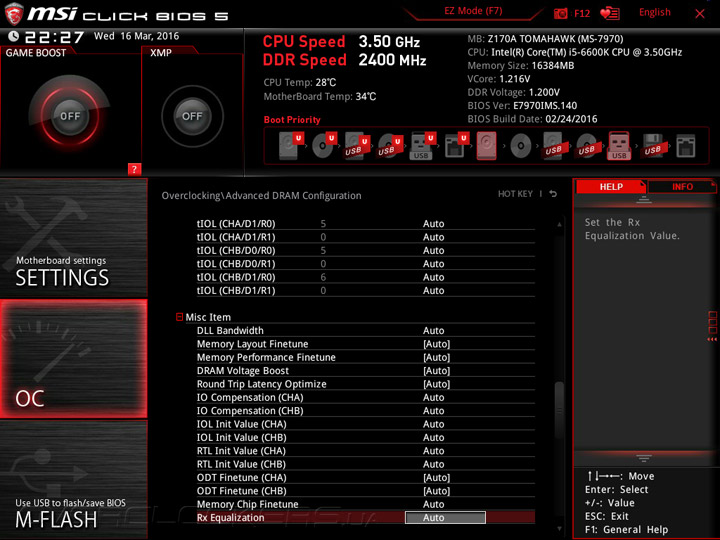The image size is (720, 540).
Task: Open ODT Finetune (CHA) [Auto] dropdown
Action: (436, 478)
